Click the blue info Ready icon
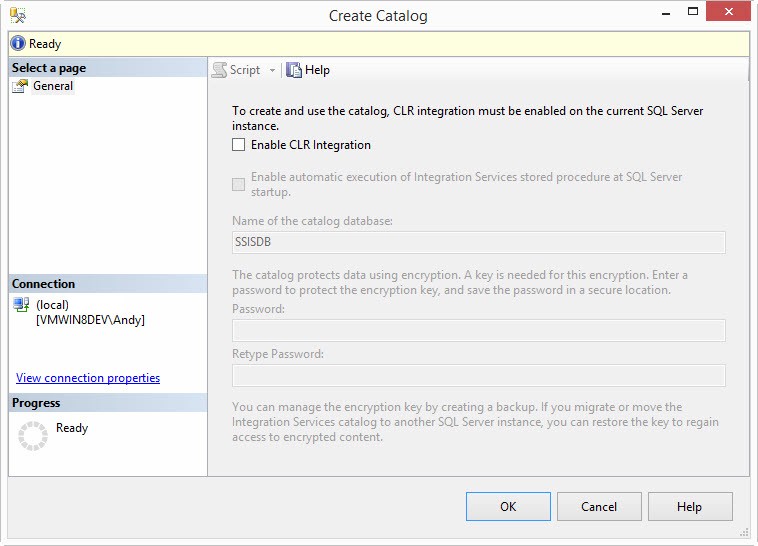 [x=18, y=44]
